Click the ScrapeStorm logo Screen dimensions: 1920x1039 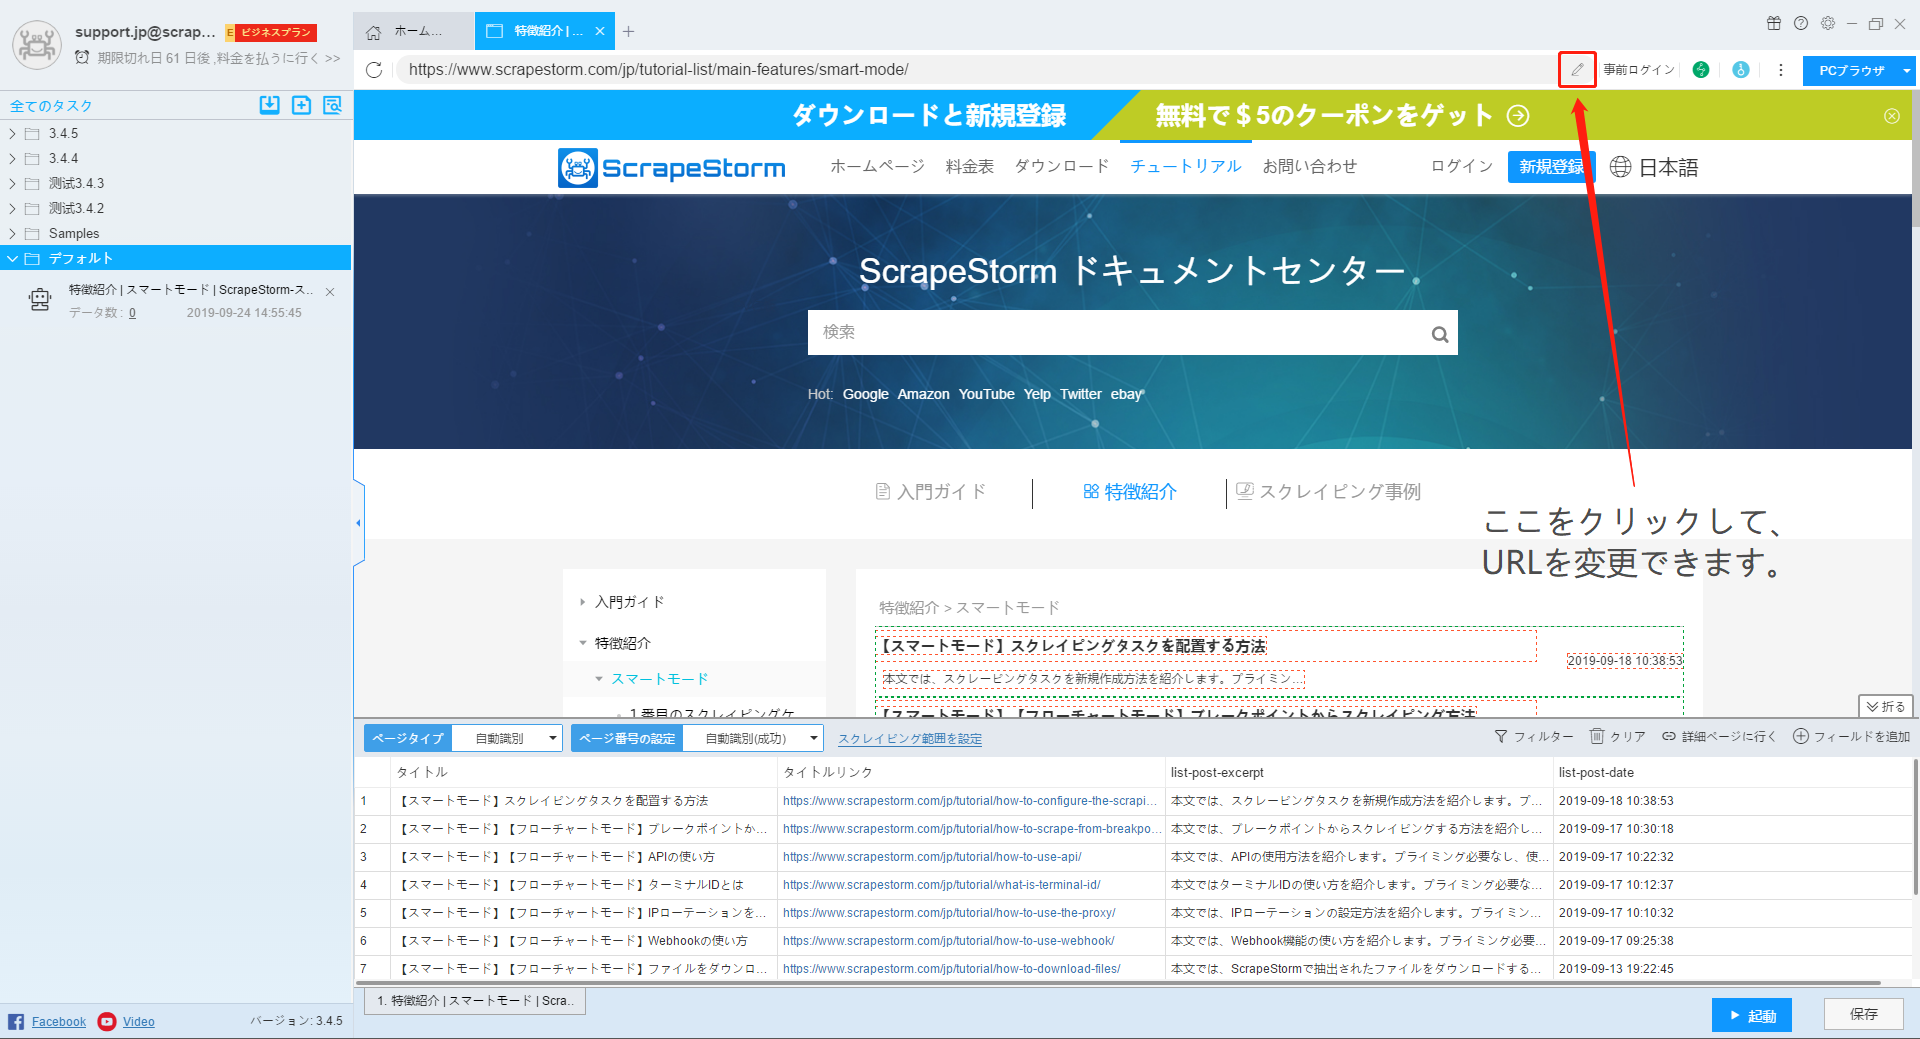point(672,167)
